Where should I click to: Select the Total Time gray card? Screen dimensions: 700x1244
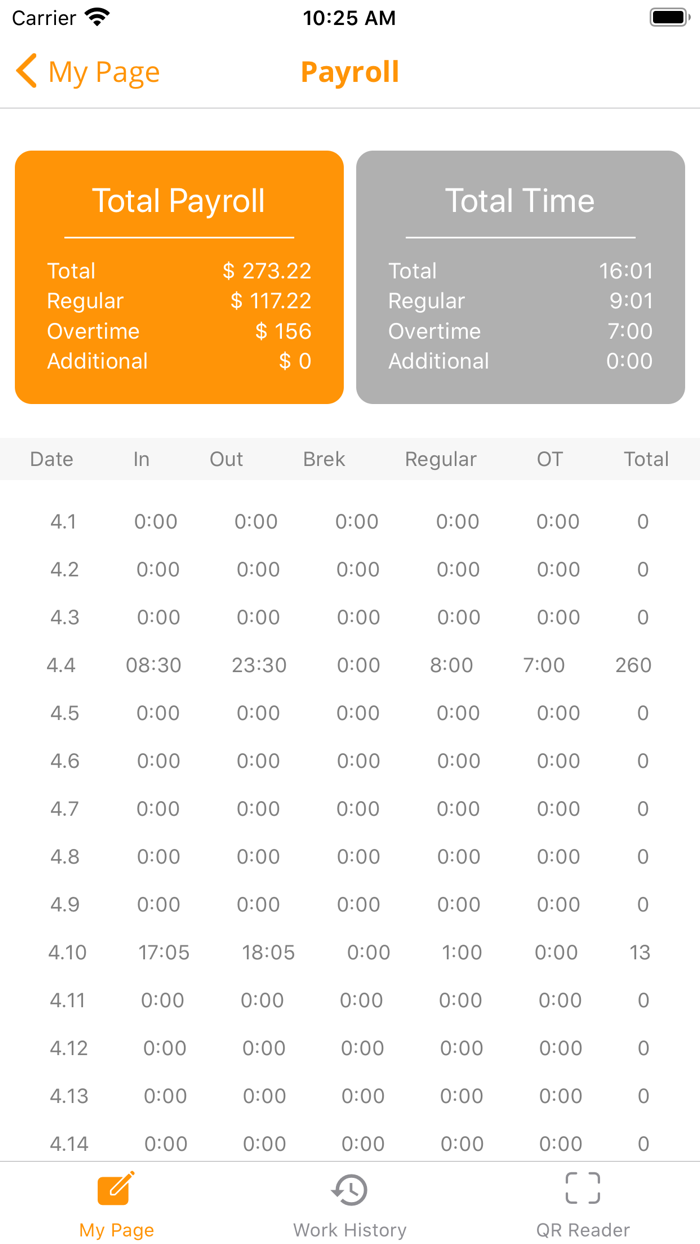coord(520,277)
